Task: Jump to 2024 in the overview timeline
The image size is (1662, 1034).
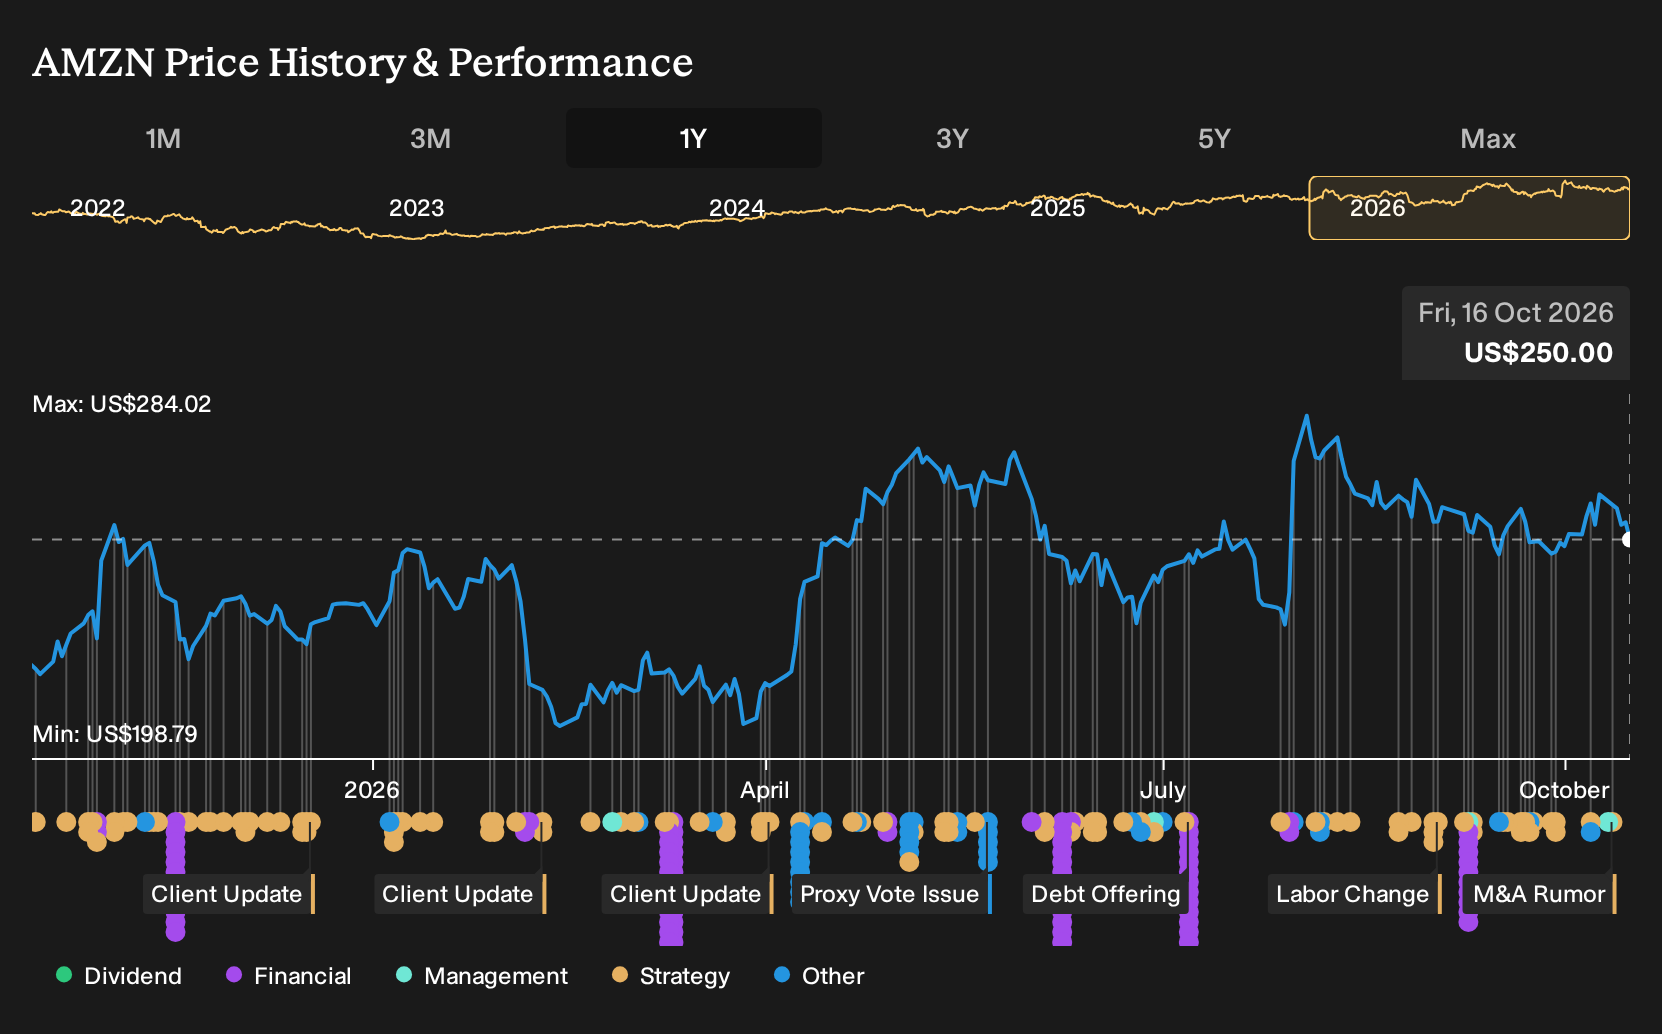Action: (x=737, y=208)
